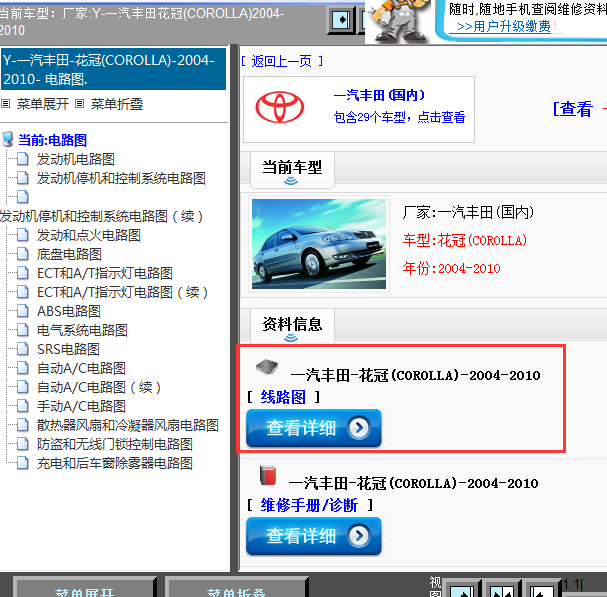Click the grey chip icon above 线路图
The width and height of the screenshot is (607, 597).
click(x=267, y=366)
